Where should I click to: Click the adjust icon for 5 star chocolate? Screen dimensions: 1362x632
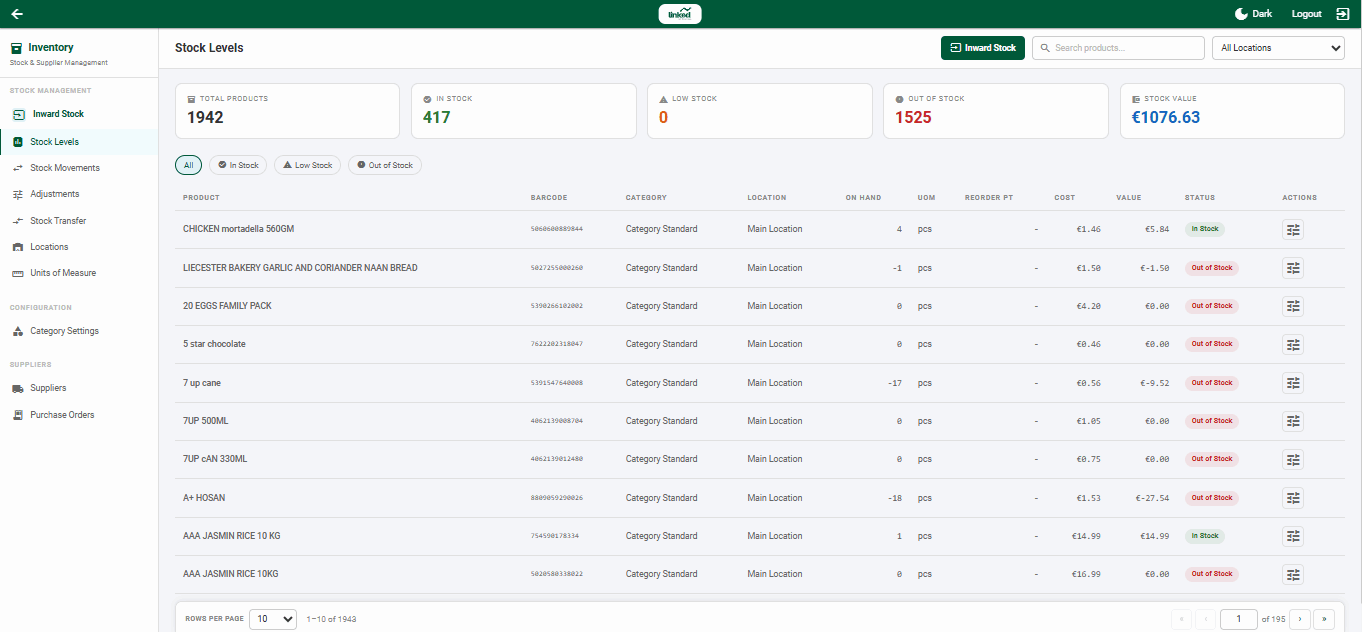click(x=1293, y=344)
